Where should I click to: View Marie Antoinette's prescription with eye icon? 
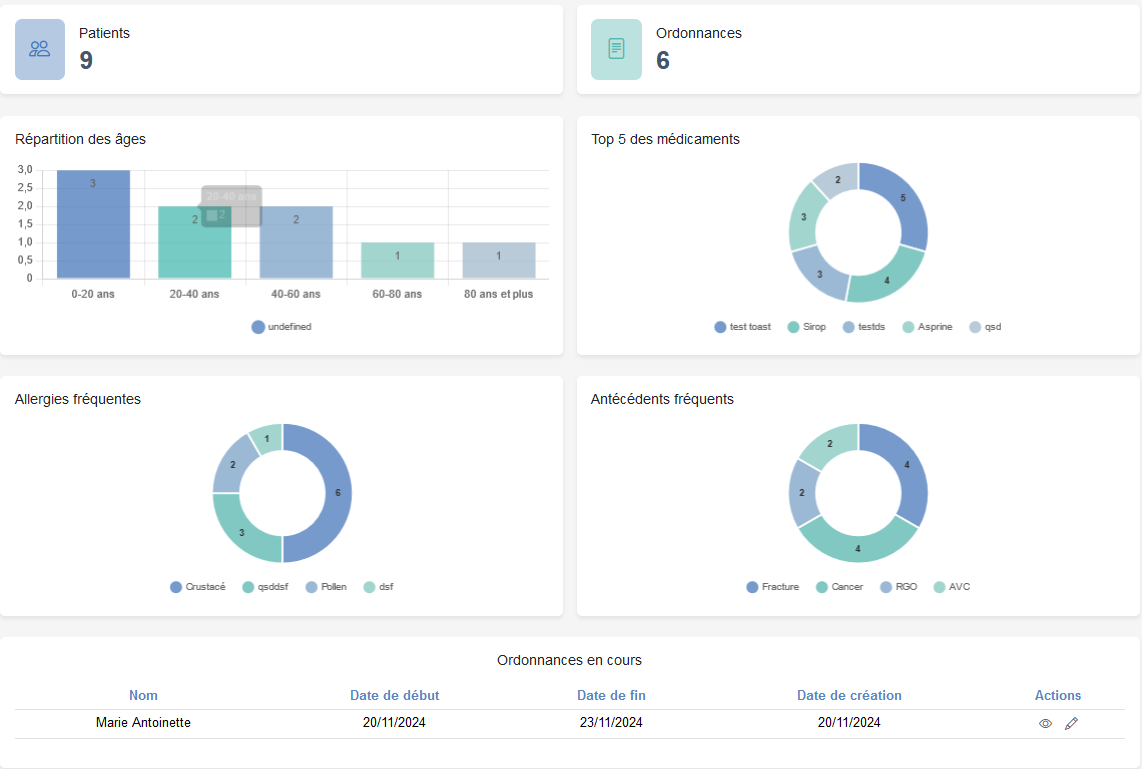click(1045, 723)
